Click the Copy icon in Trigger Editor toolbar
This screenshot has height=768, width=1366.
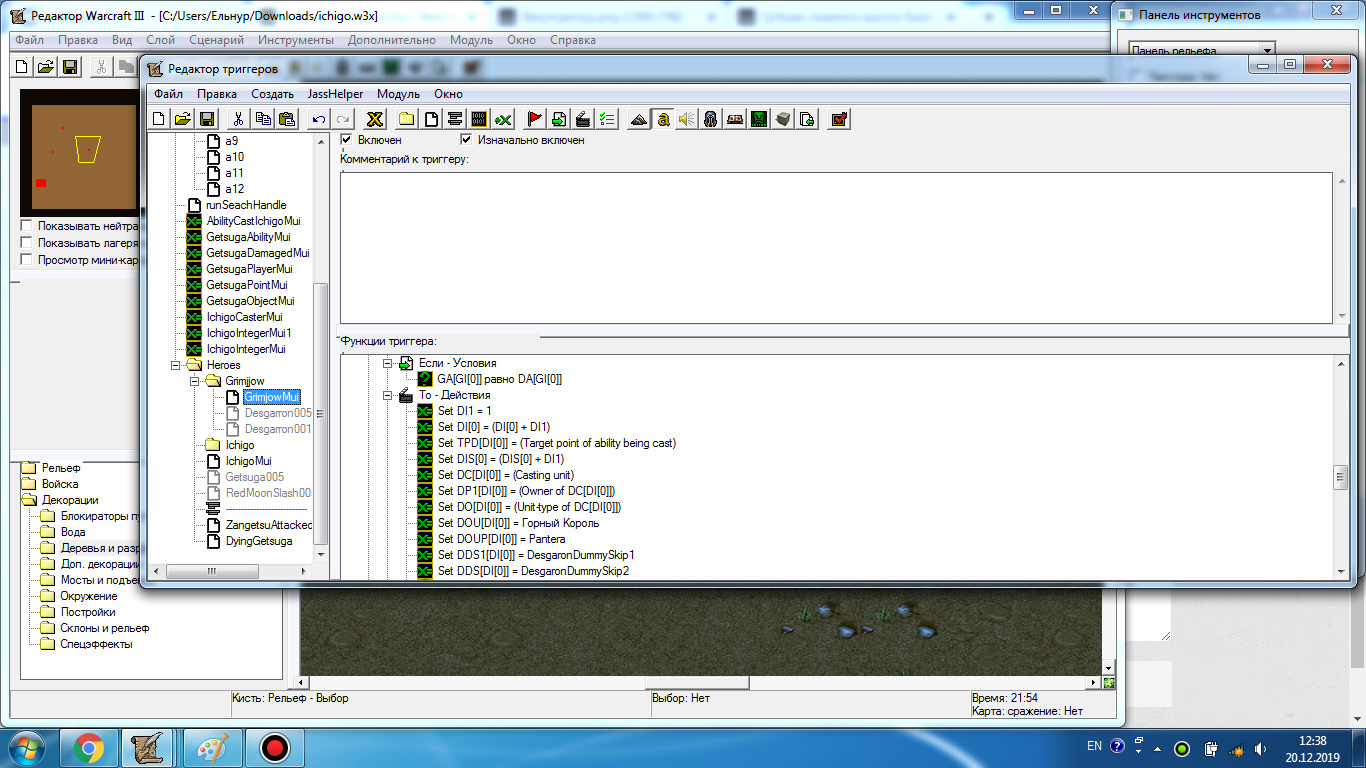point(263,119)
